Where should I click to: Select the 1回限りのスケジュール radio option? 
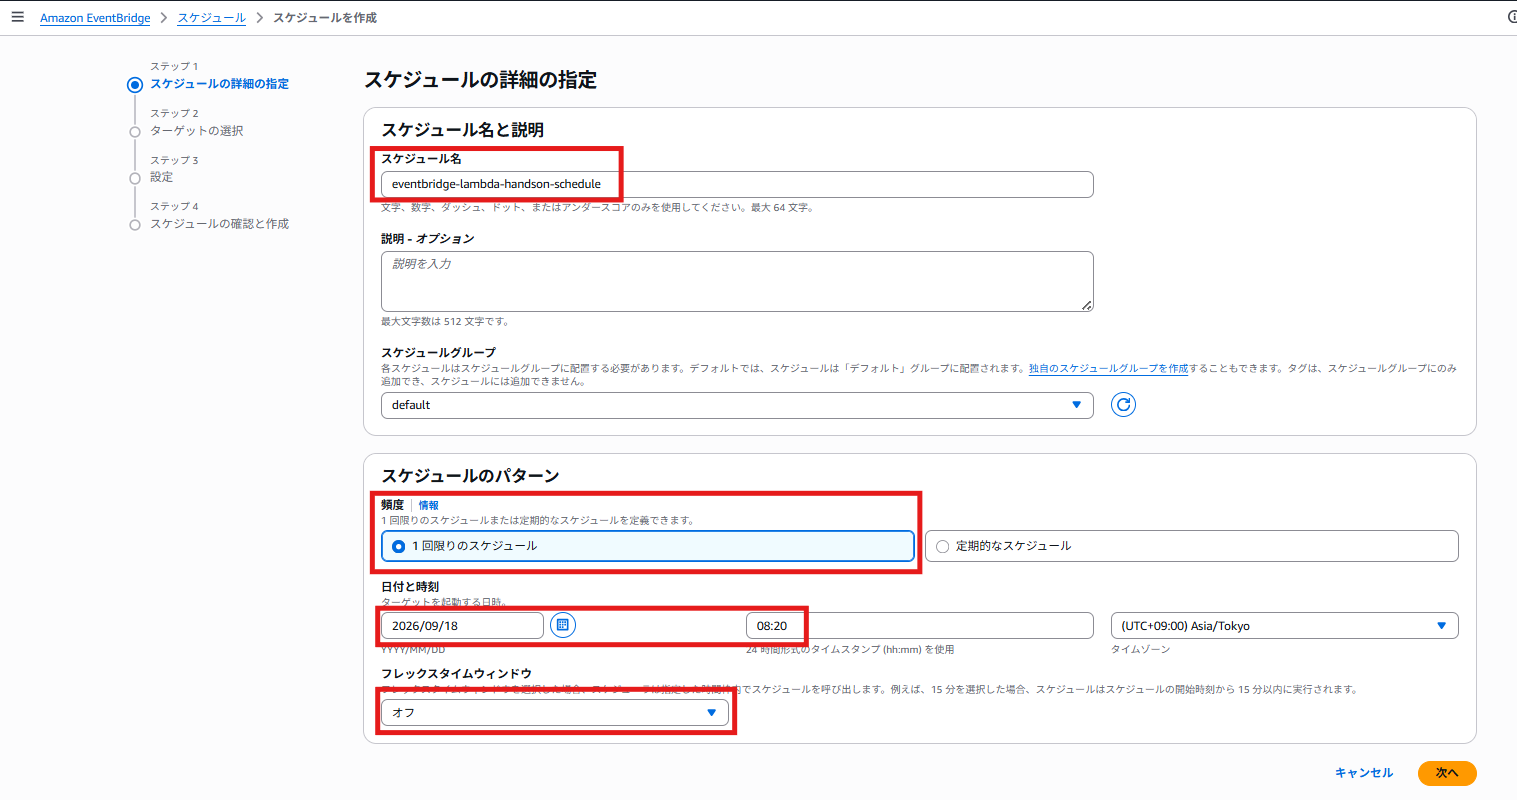pyautogui.click(x=648, y=546)
